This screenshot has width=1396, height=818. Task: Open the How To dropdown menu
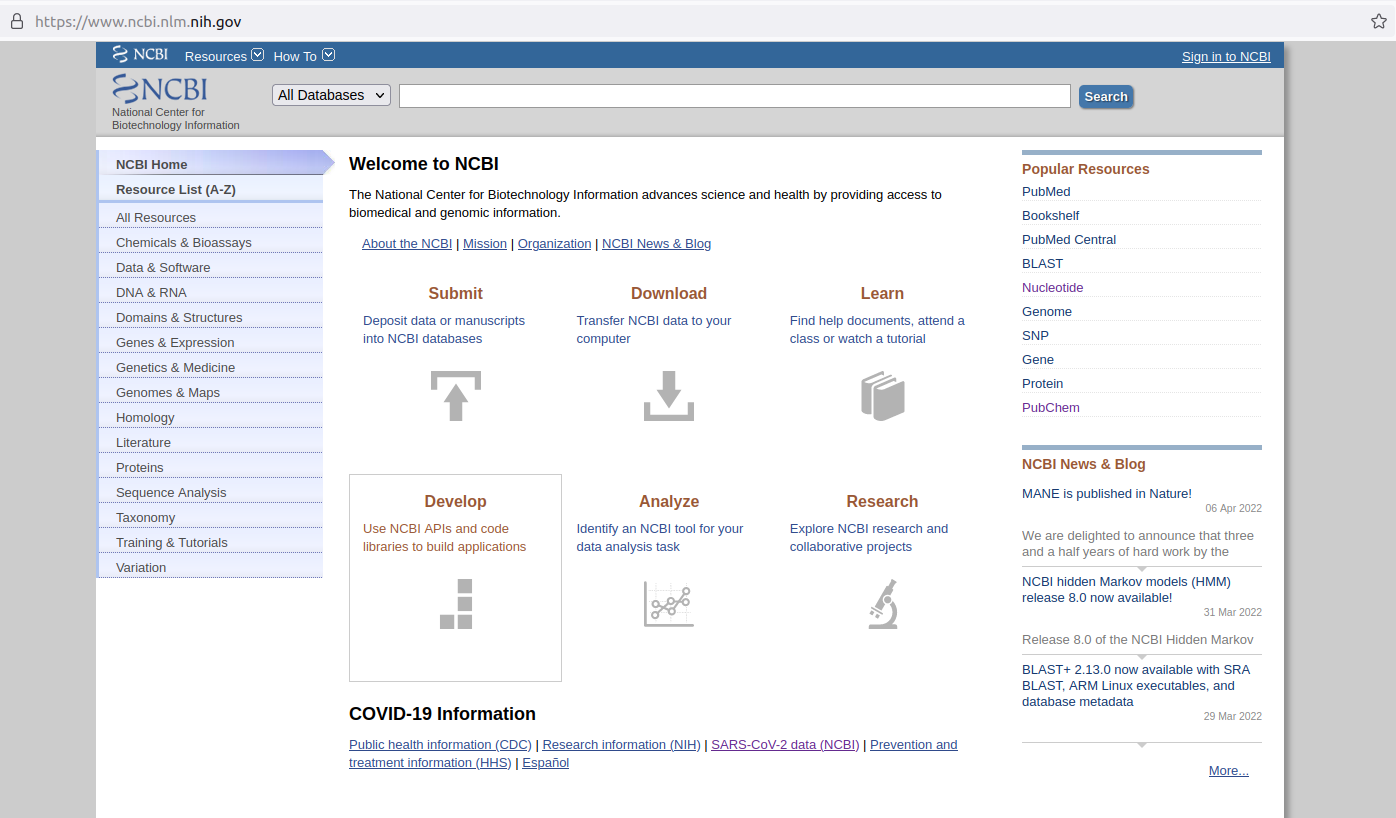[x=304, y=56]
